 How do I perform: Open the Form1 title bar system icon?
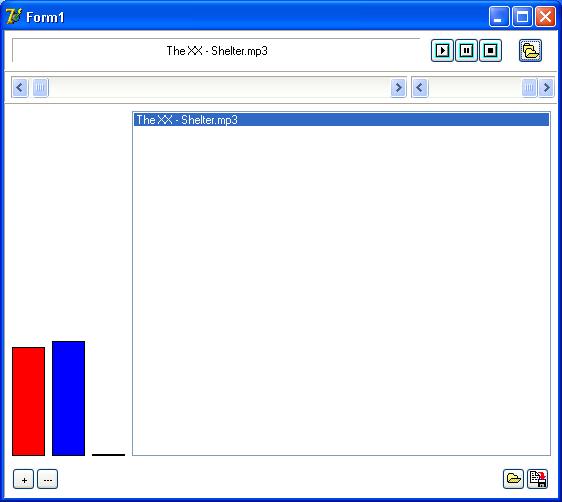14,16
